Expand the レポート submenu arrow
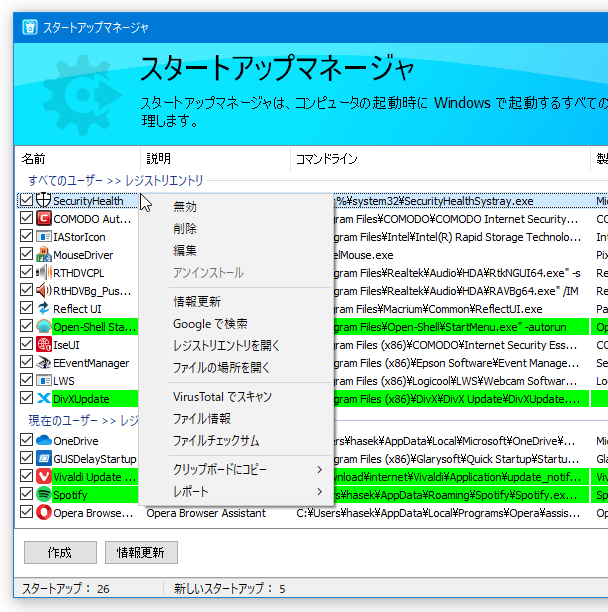 pos(320,491)
